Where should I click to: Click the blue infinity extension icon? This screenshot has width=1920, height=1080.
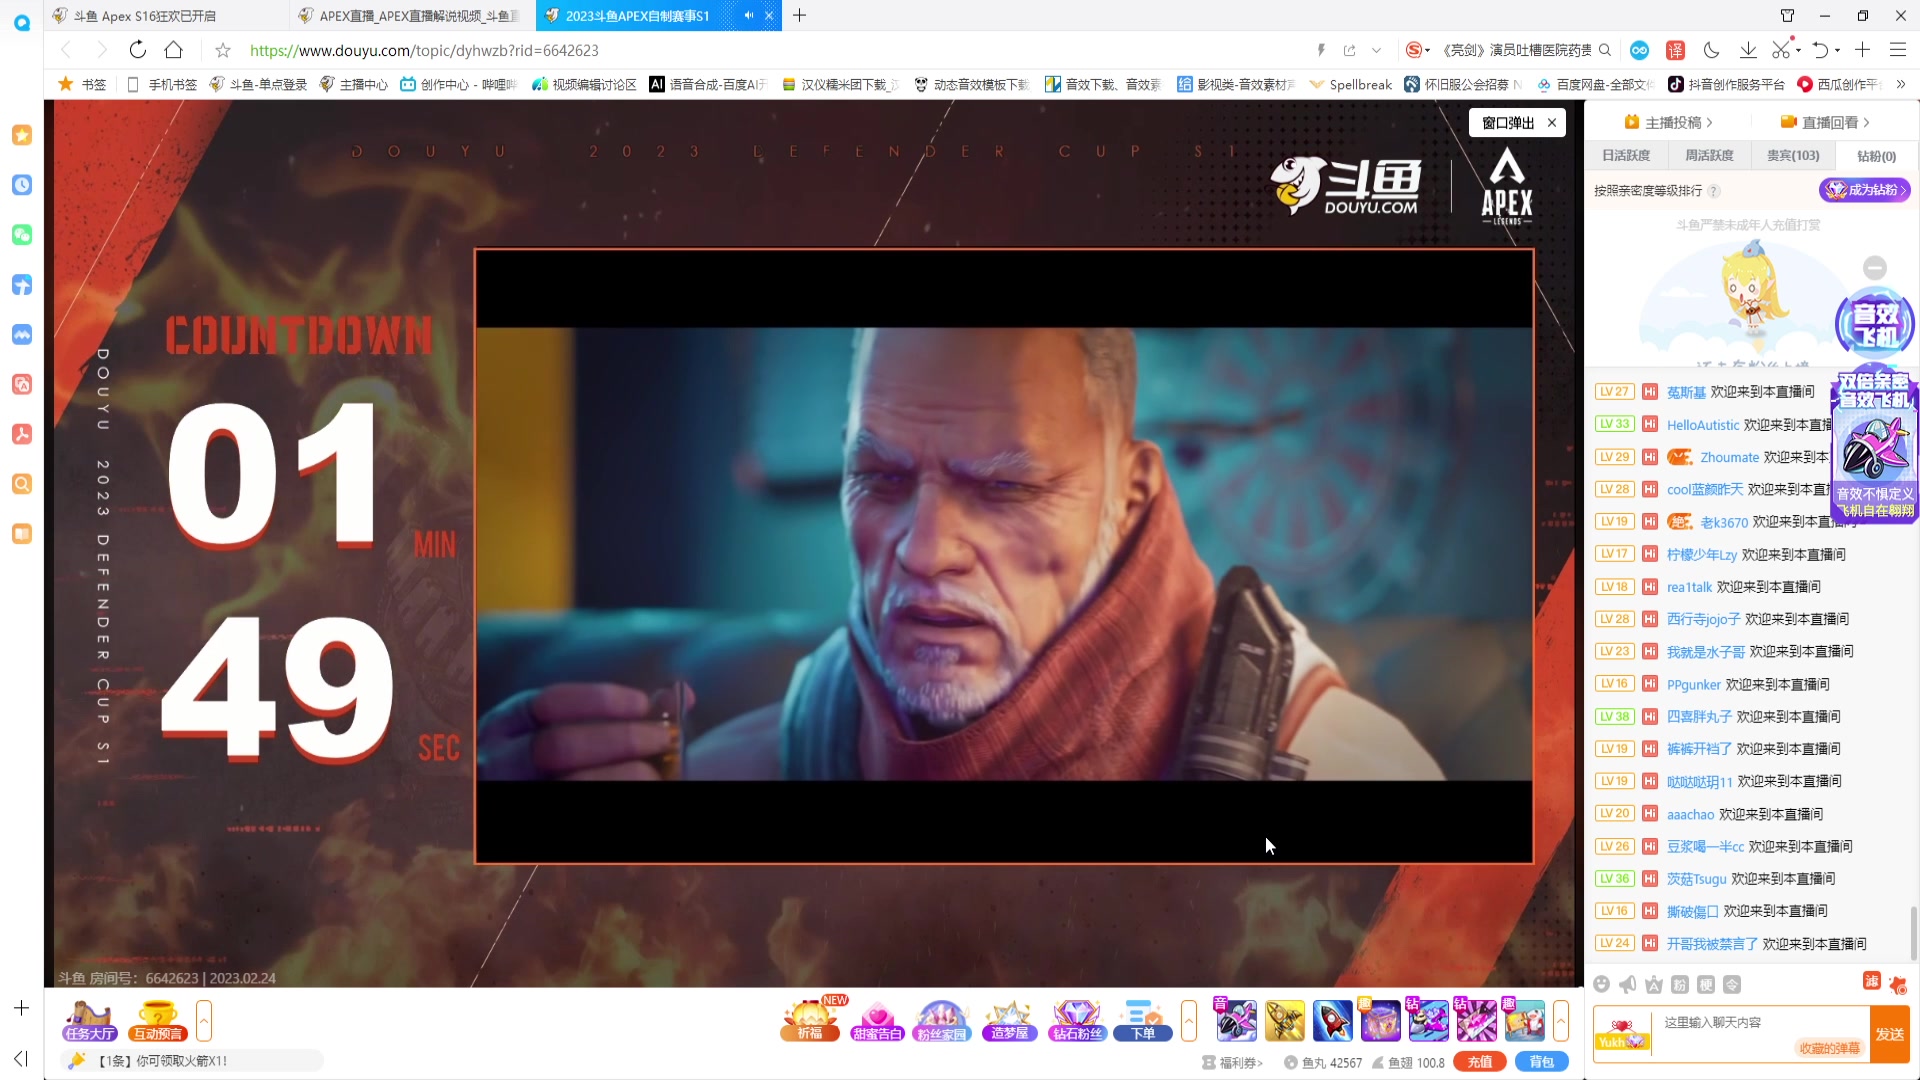click(1639, 50)
